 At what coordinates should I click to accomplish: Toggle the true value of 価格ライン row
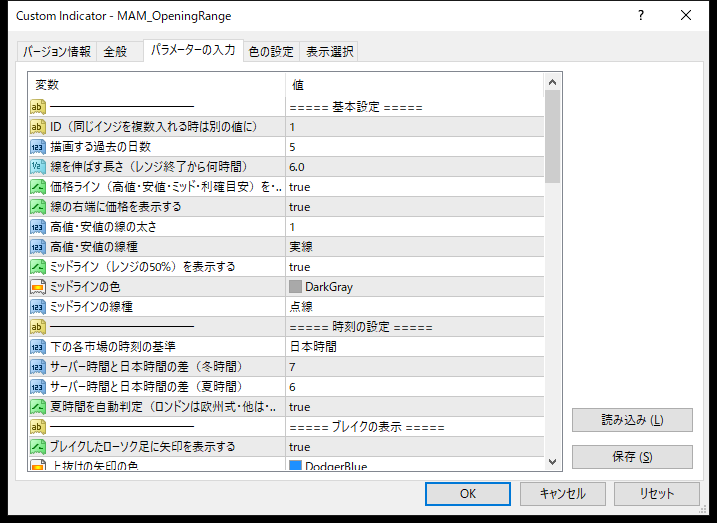415,187
